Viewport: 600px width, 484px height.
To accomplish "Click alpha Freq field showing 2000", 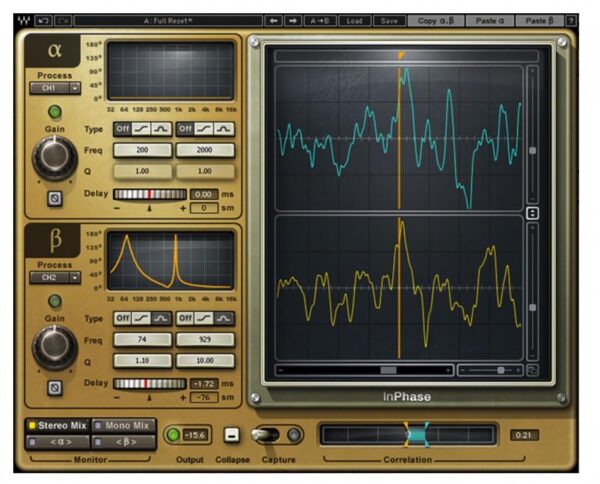I will (205, 150).
